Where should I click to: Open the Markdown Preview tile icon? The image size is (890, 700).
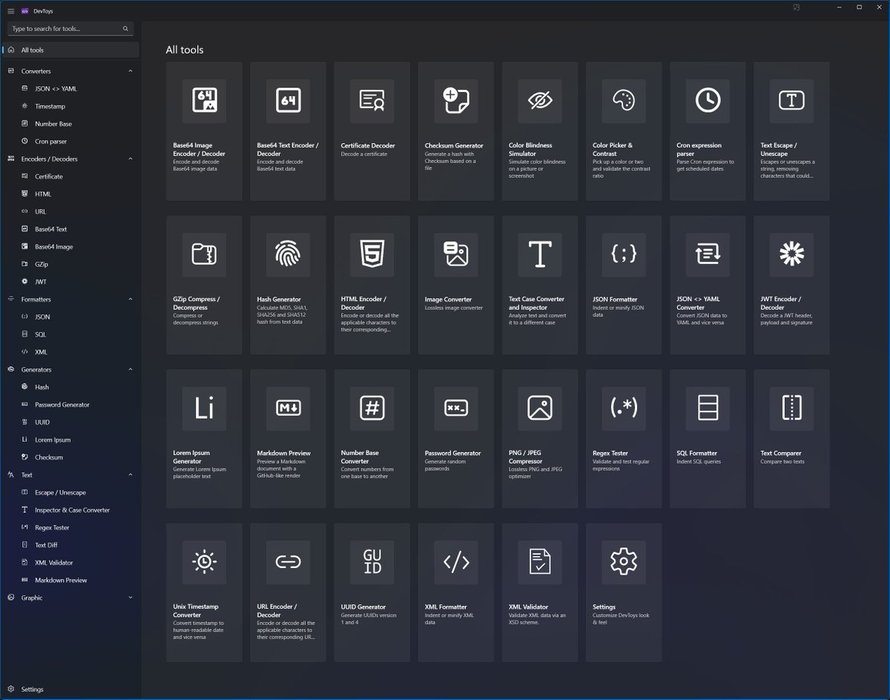pyautogui.click(x=288, y=408)
